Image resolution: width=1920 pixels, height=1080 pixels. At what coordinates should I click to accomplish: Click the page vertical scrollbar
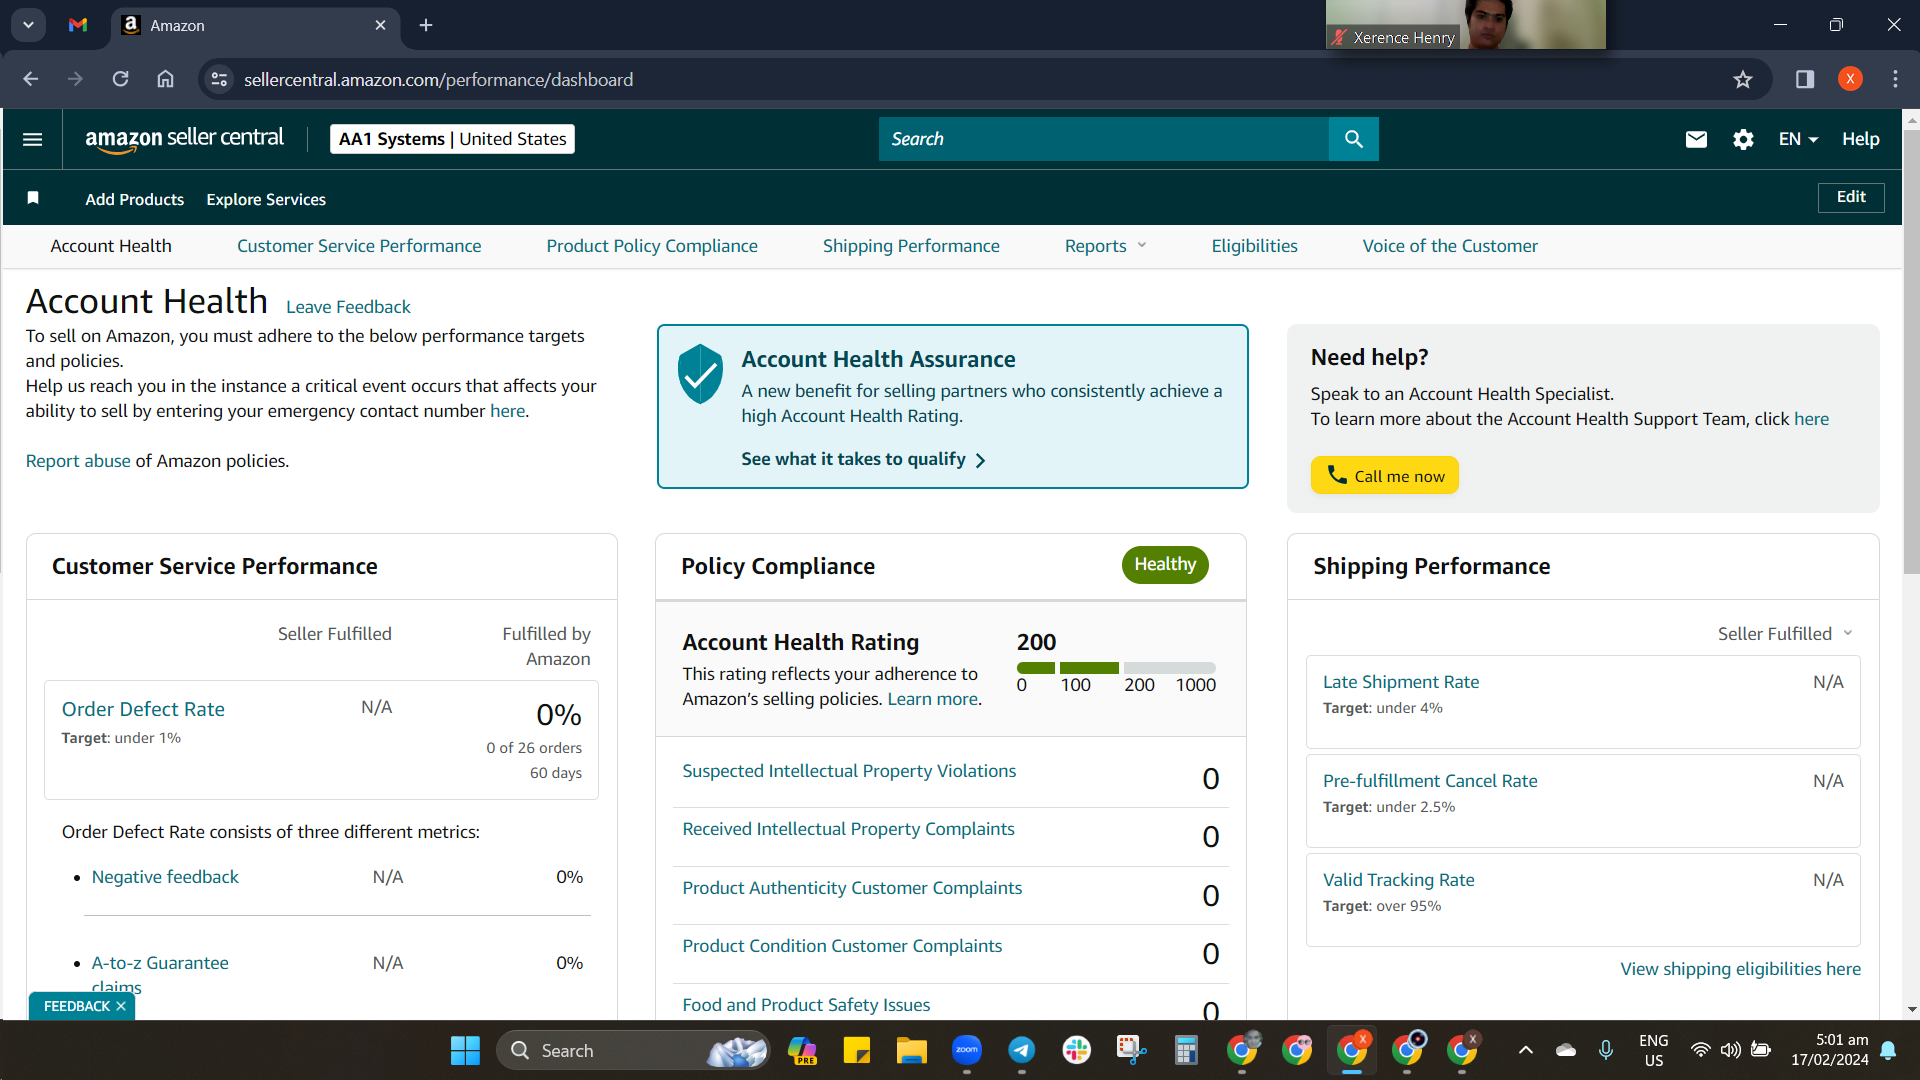click(x=1912, y=350)
